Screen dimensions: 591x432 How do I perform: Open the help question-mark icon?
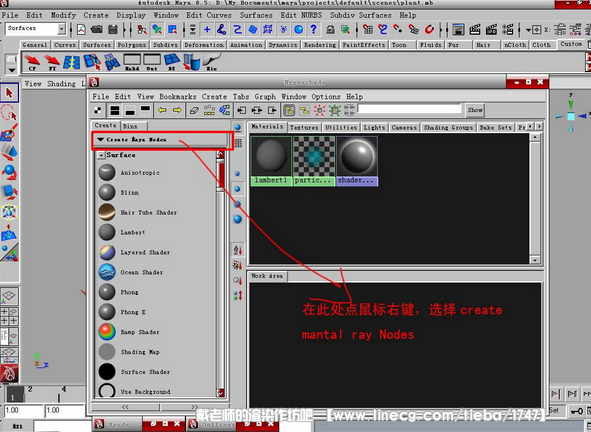tap(313, 29)
